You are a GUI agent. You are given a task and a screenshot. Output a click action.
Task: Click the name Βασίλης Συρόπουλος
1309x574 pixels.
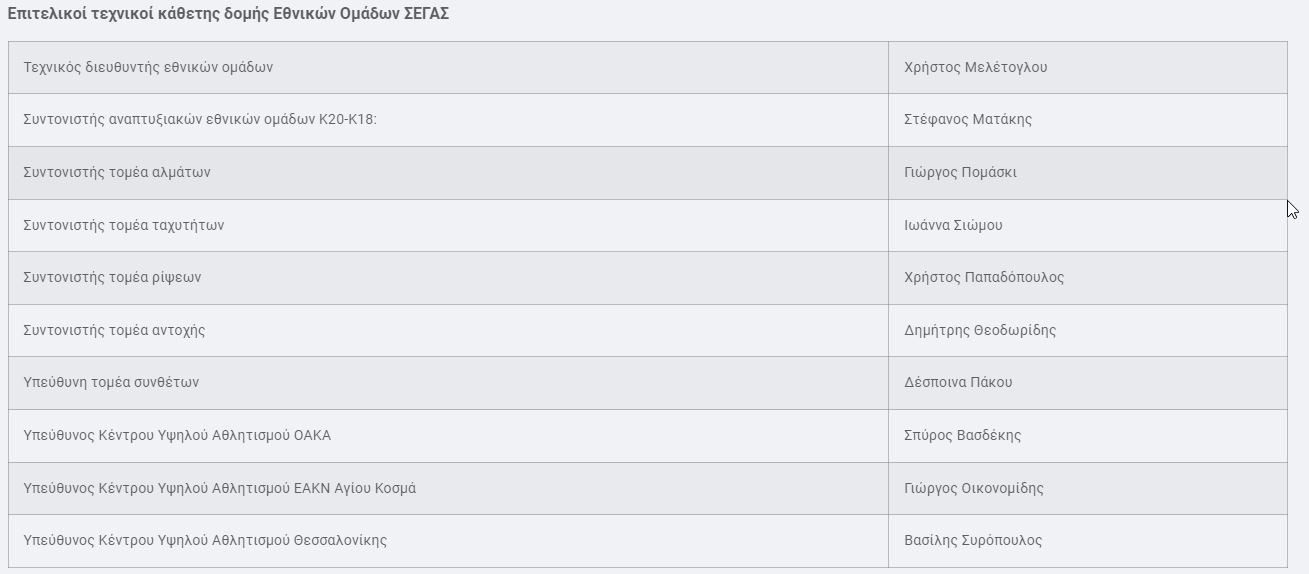point(973,540)
